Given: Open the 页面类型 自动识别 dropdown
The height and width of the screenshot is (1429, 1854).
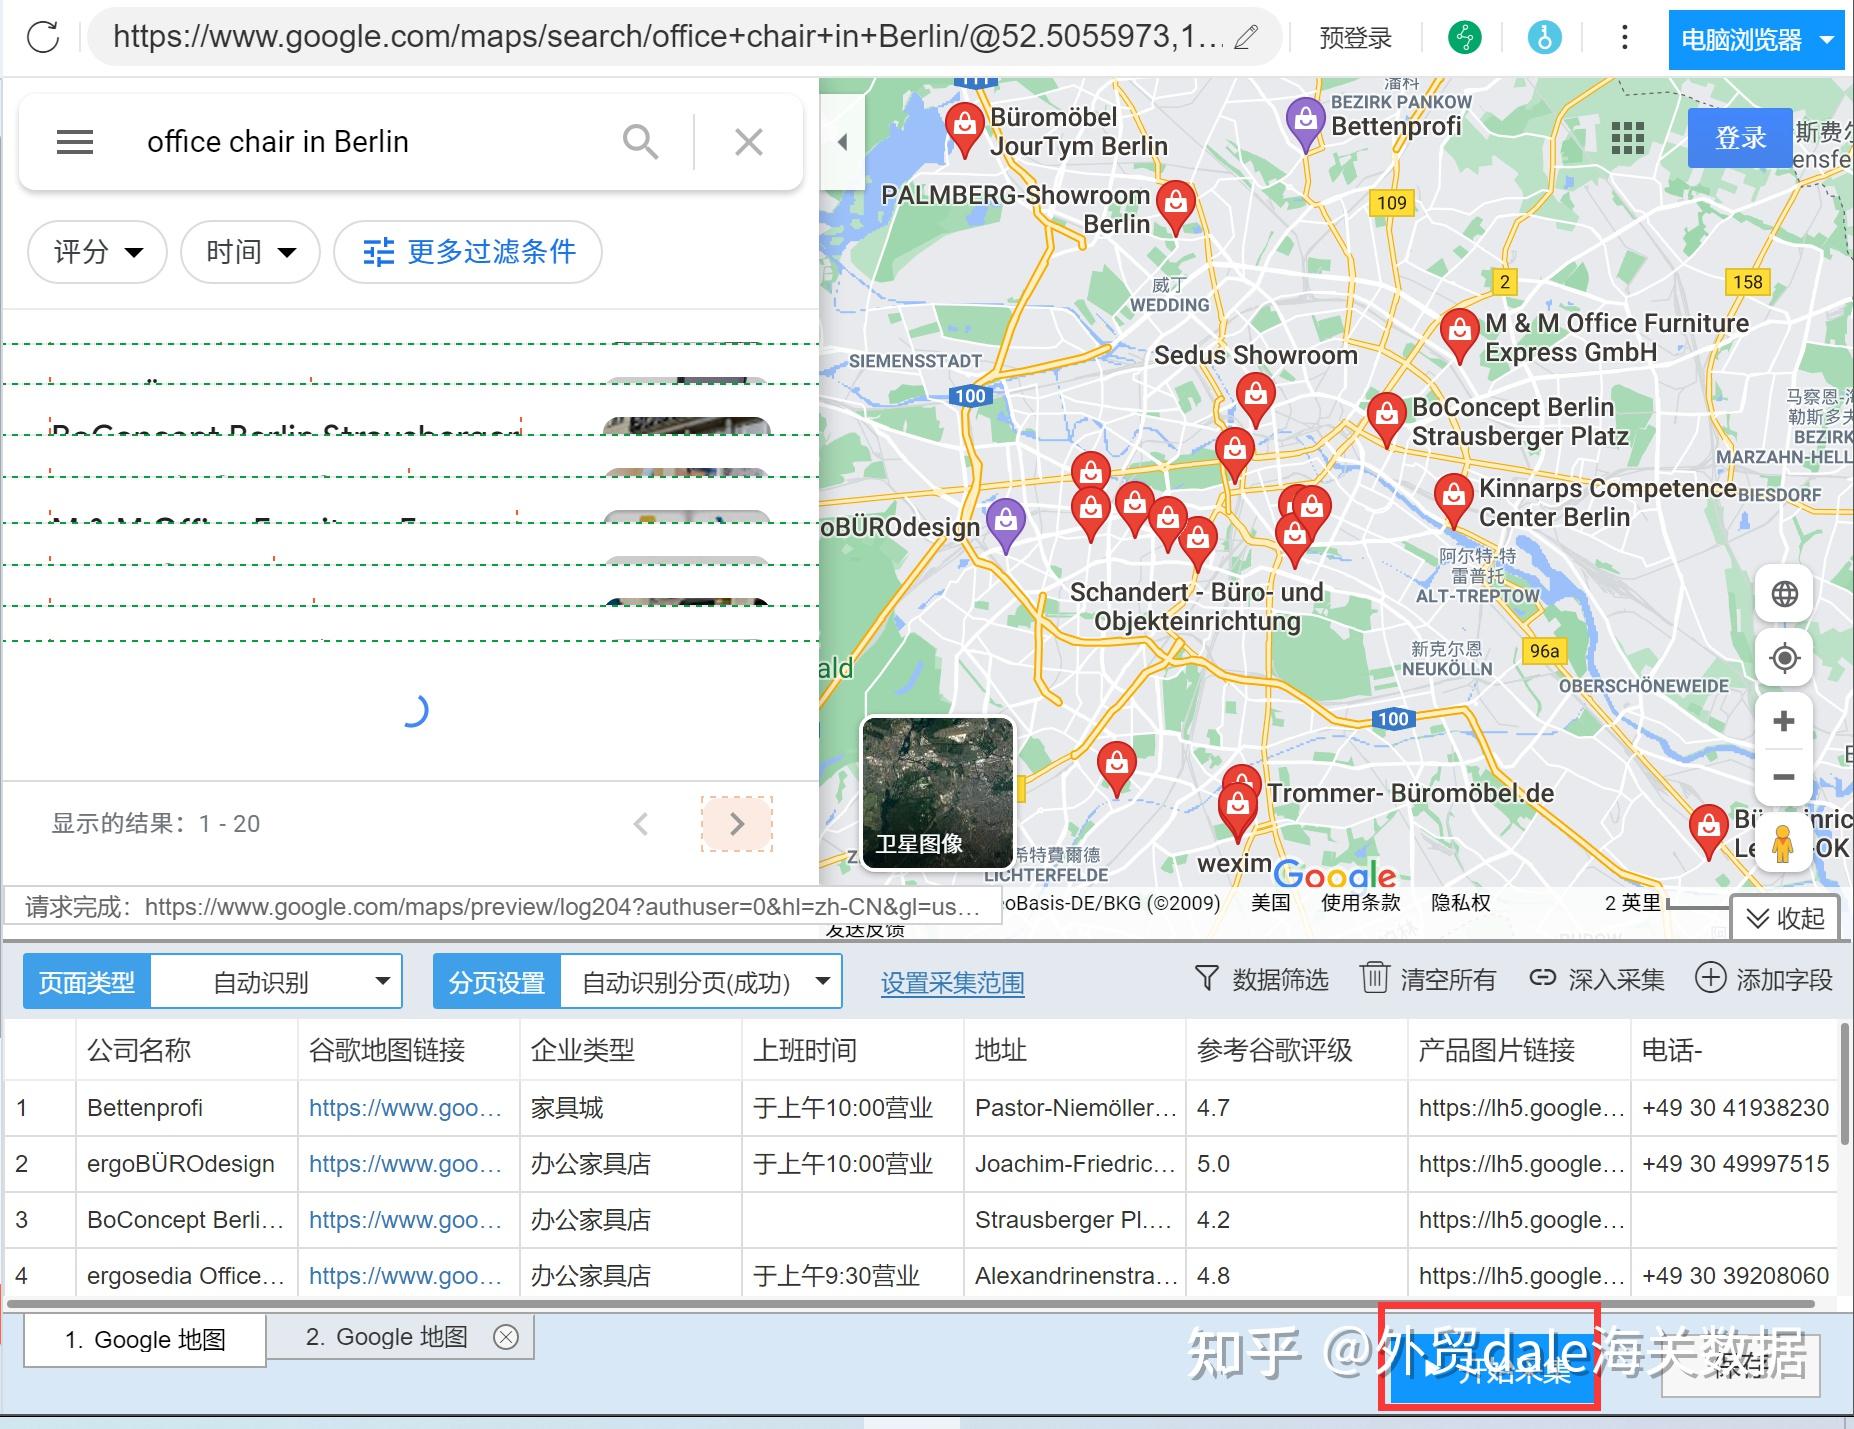Looking at the screenshot, I should (x=276, y=982).
